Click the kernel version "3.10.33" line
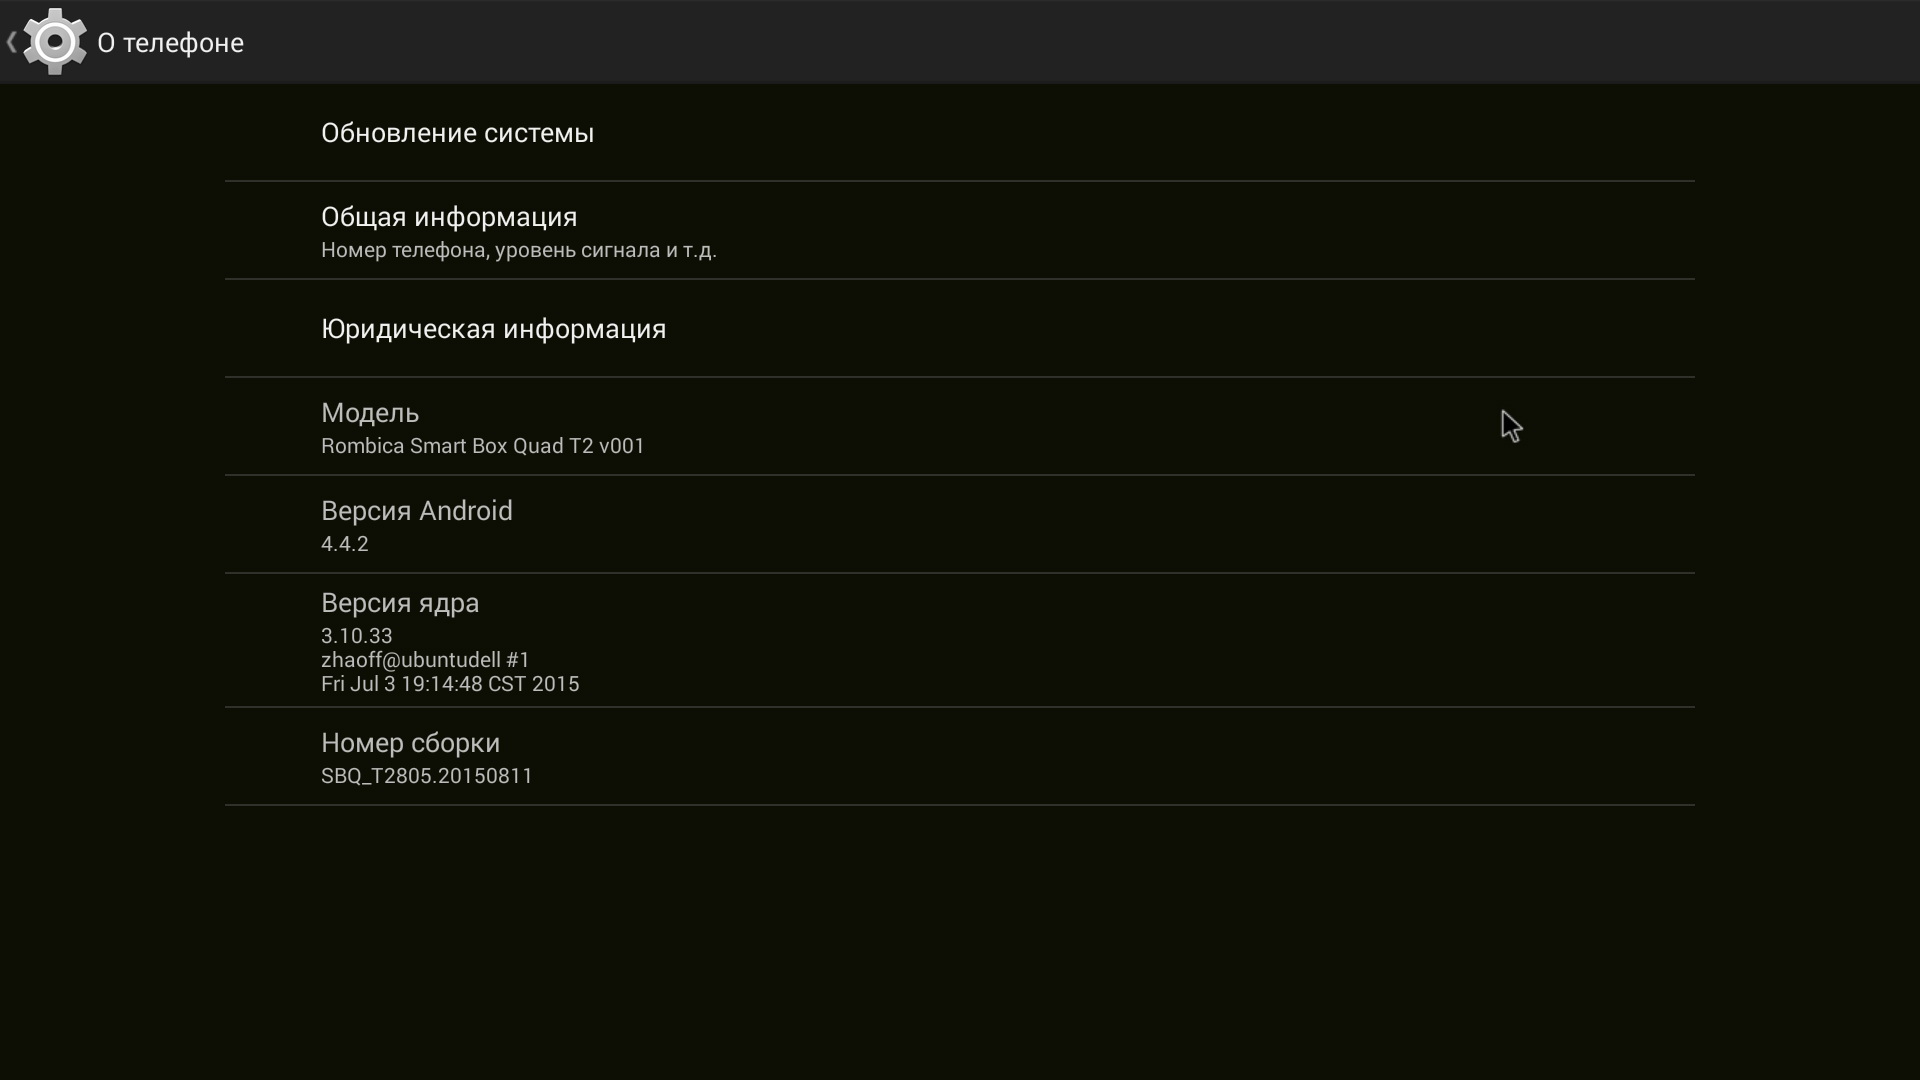Image resolution: width=1920 pixels, height=1080 pixels. 356,636
